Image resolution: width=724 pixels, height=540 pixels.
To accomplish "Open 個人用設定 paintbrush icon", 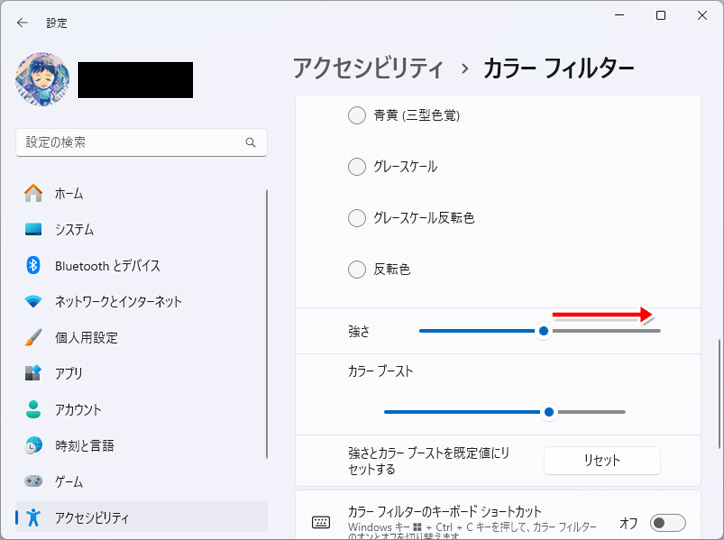I will pyautogui.click(x=33, y=337).
